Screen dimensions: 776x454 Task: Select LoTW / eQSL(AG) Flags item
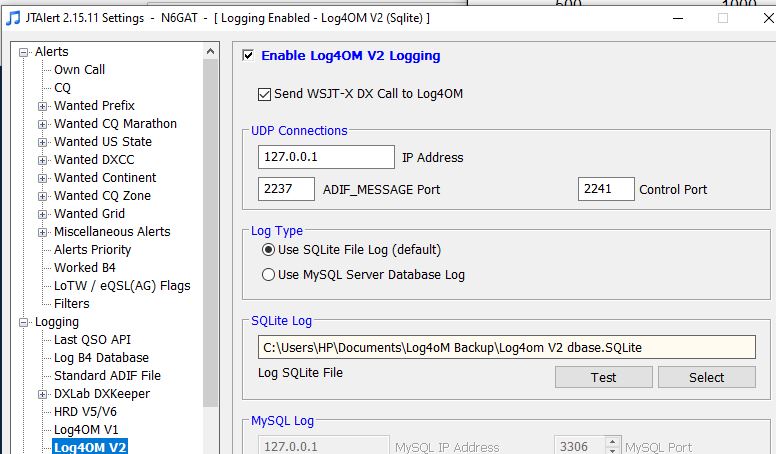[122, 286]
